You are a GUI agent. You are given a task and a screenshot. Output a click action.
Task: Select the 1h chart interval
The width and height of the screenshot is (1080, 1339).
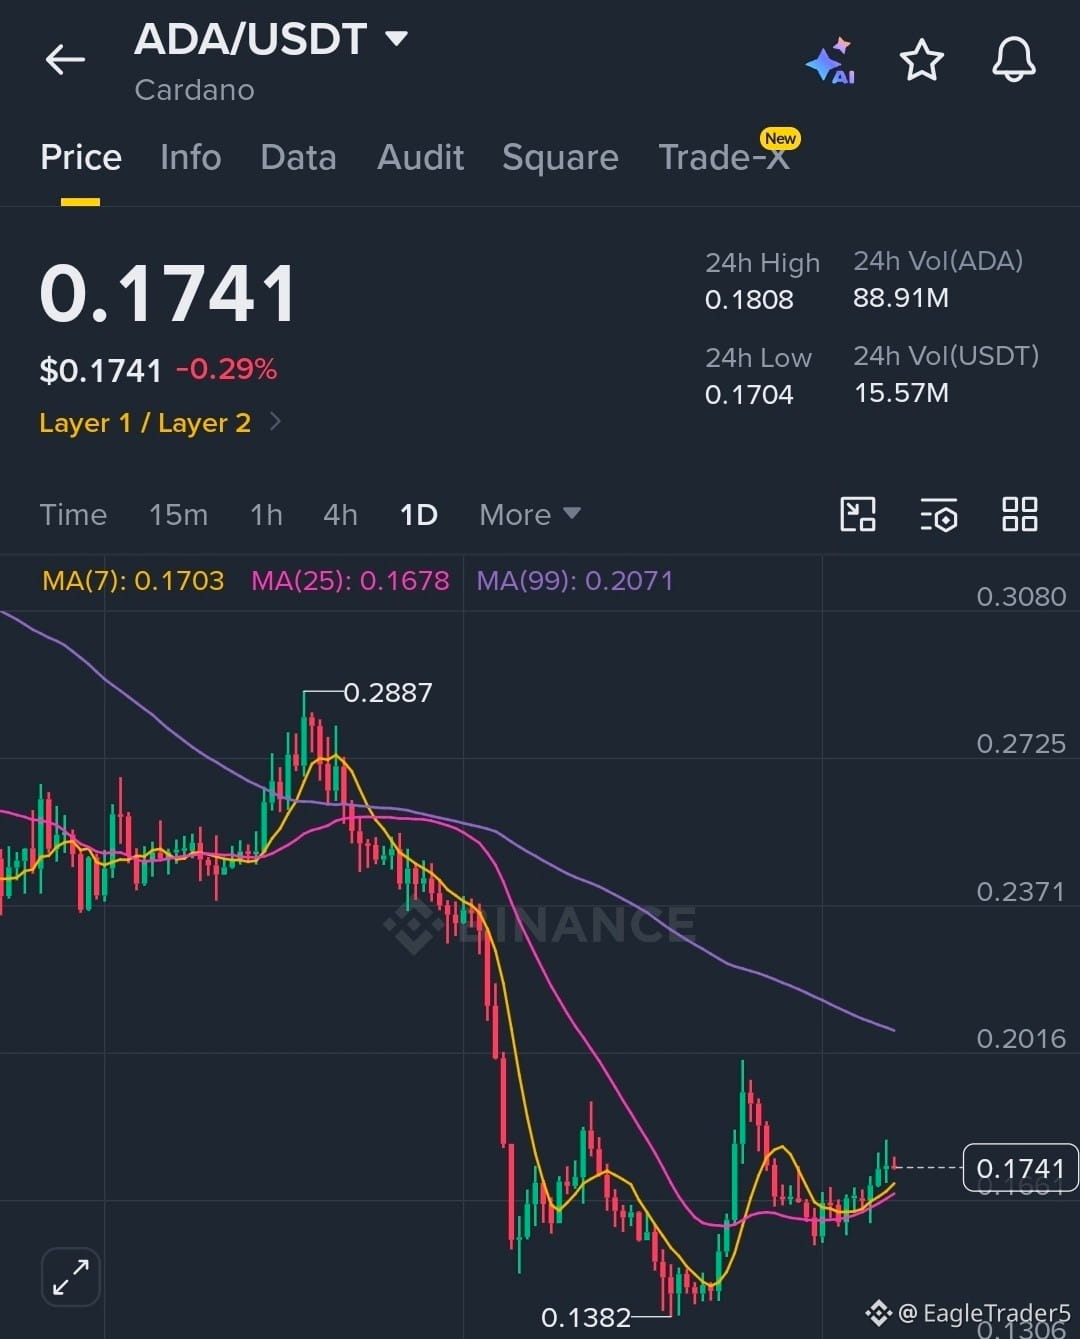(266, 514)
